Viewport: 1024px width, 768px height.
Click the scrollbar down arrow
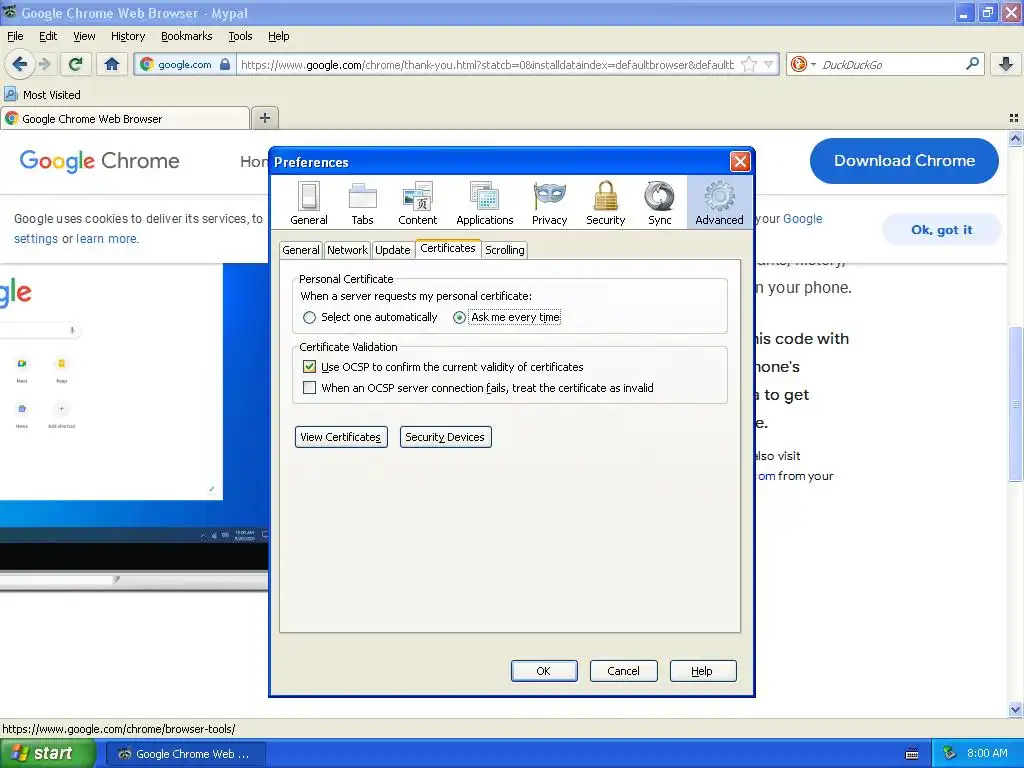[1015, 709]
